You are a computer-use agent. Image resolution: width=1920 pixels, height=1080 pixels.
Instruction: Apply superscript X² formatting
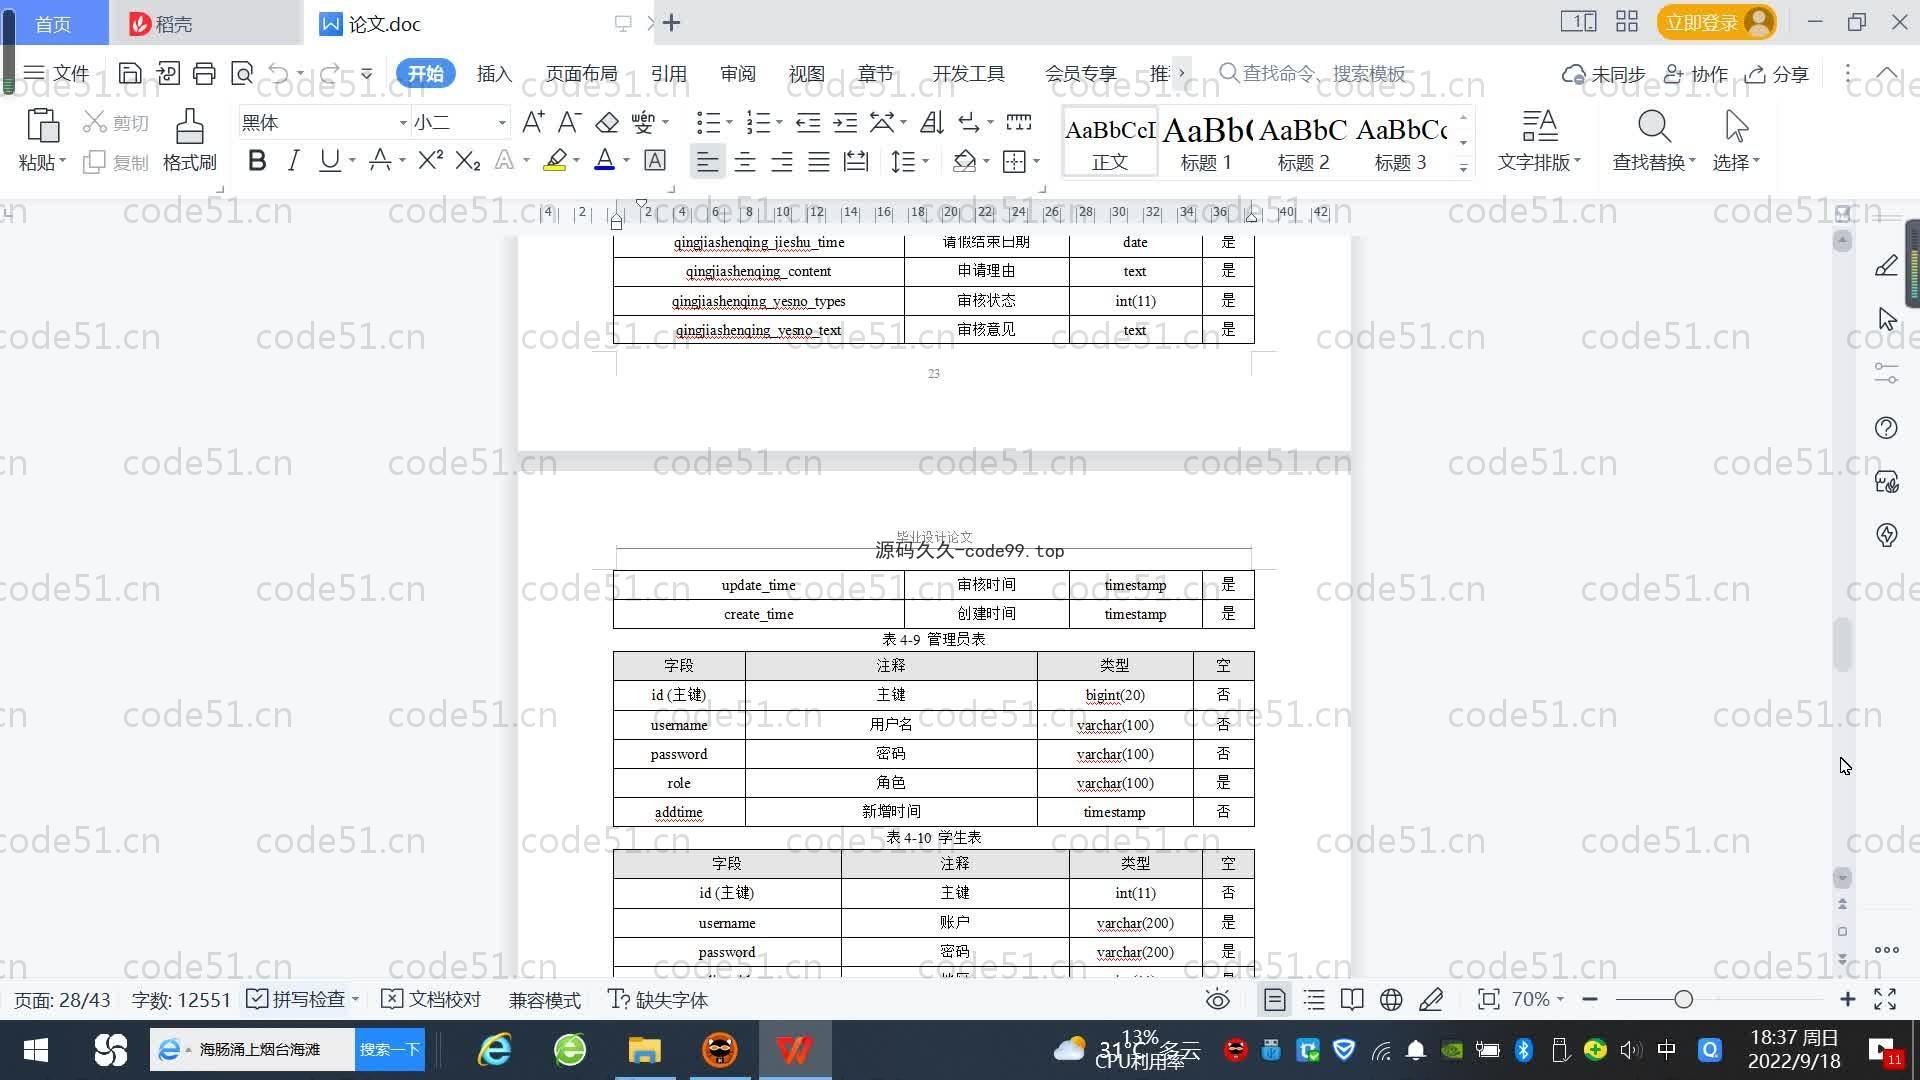pos(430,160)
